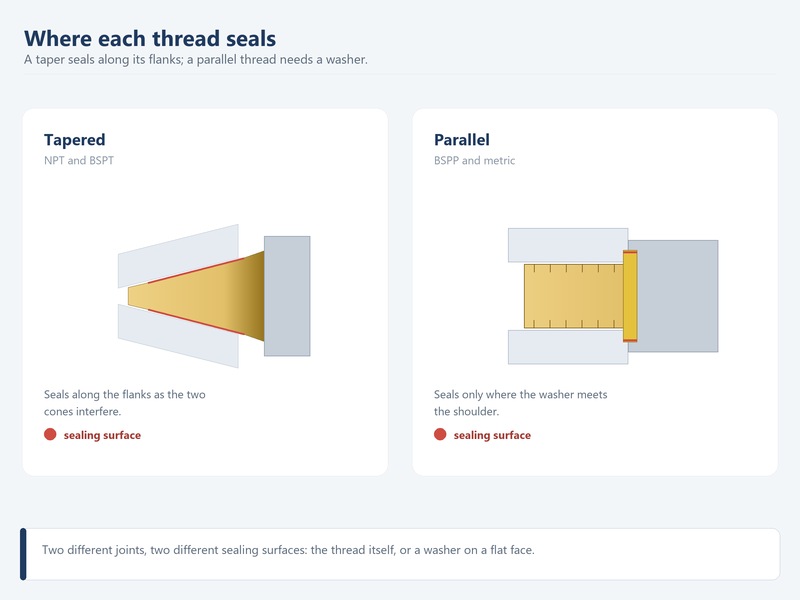Click the 'Seals along the flanks' description
The image size is (800, 600).
[x=124, y=403]
